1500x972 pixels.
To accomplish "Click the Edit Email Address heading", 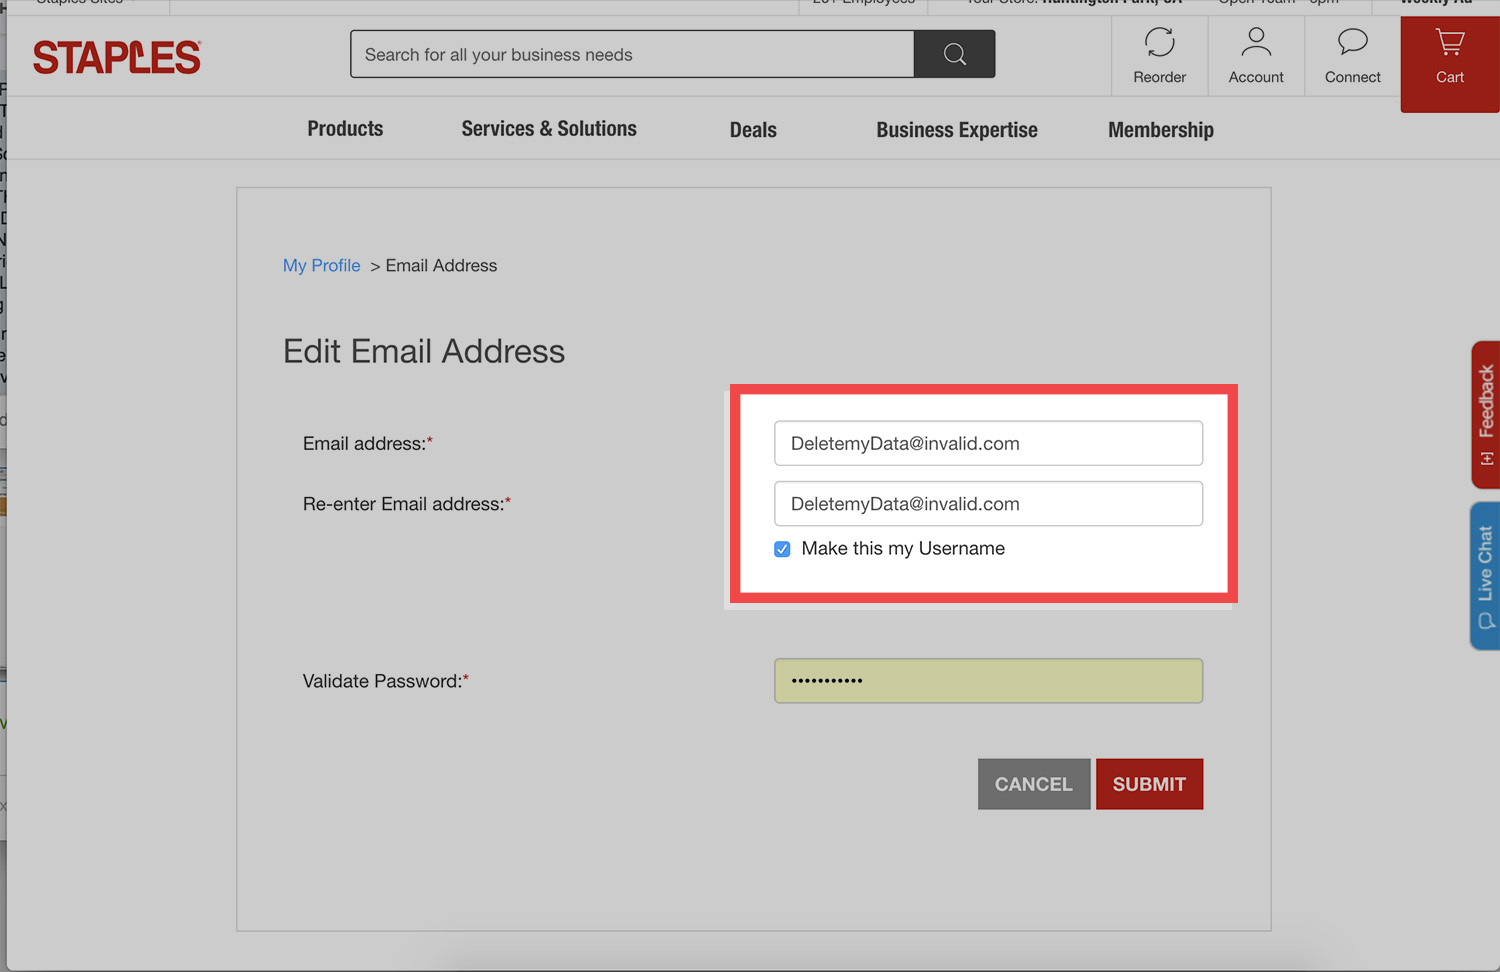I will point(424,351).
